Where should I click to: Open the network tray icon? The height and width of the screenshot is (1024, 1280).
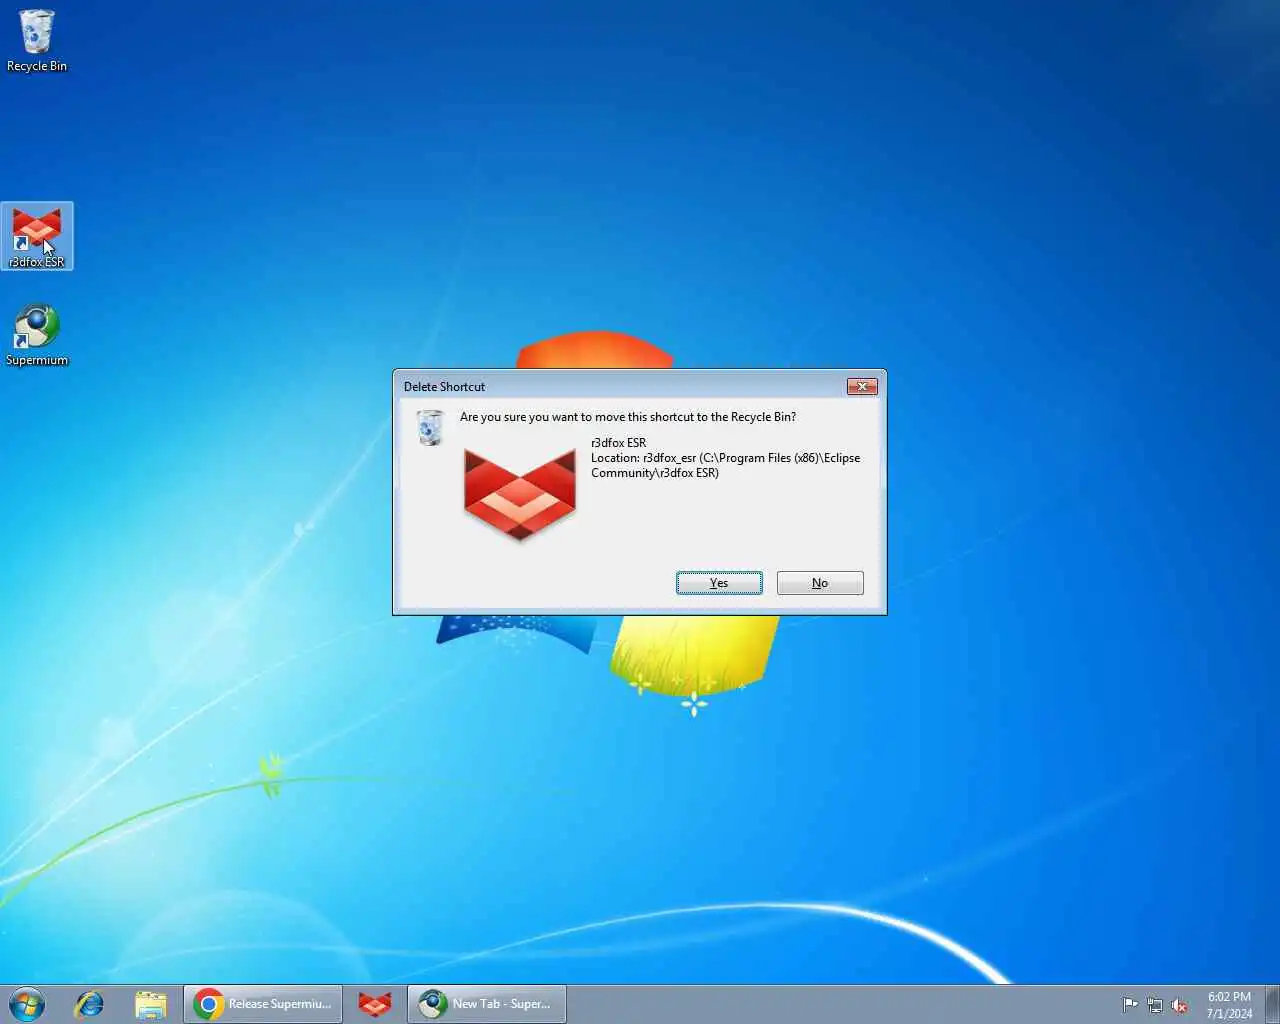[1155, 1005]
